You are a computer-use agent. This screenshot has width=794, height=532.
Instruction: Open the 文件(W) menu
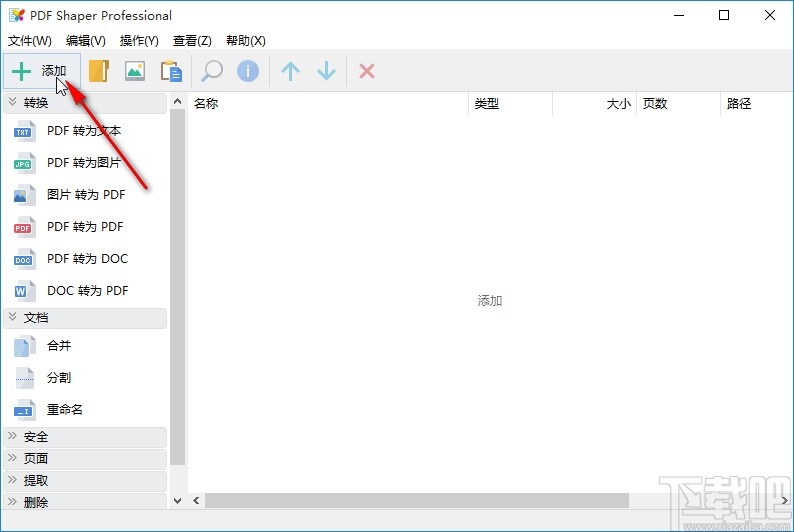30,40
